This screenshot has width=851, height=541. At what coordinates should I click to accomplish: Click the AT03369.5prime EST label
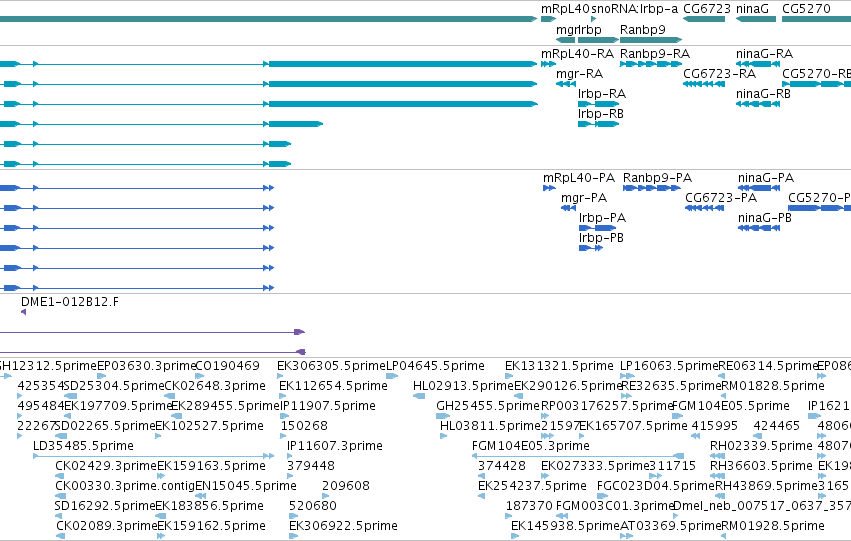tap(670, 526)
